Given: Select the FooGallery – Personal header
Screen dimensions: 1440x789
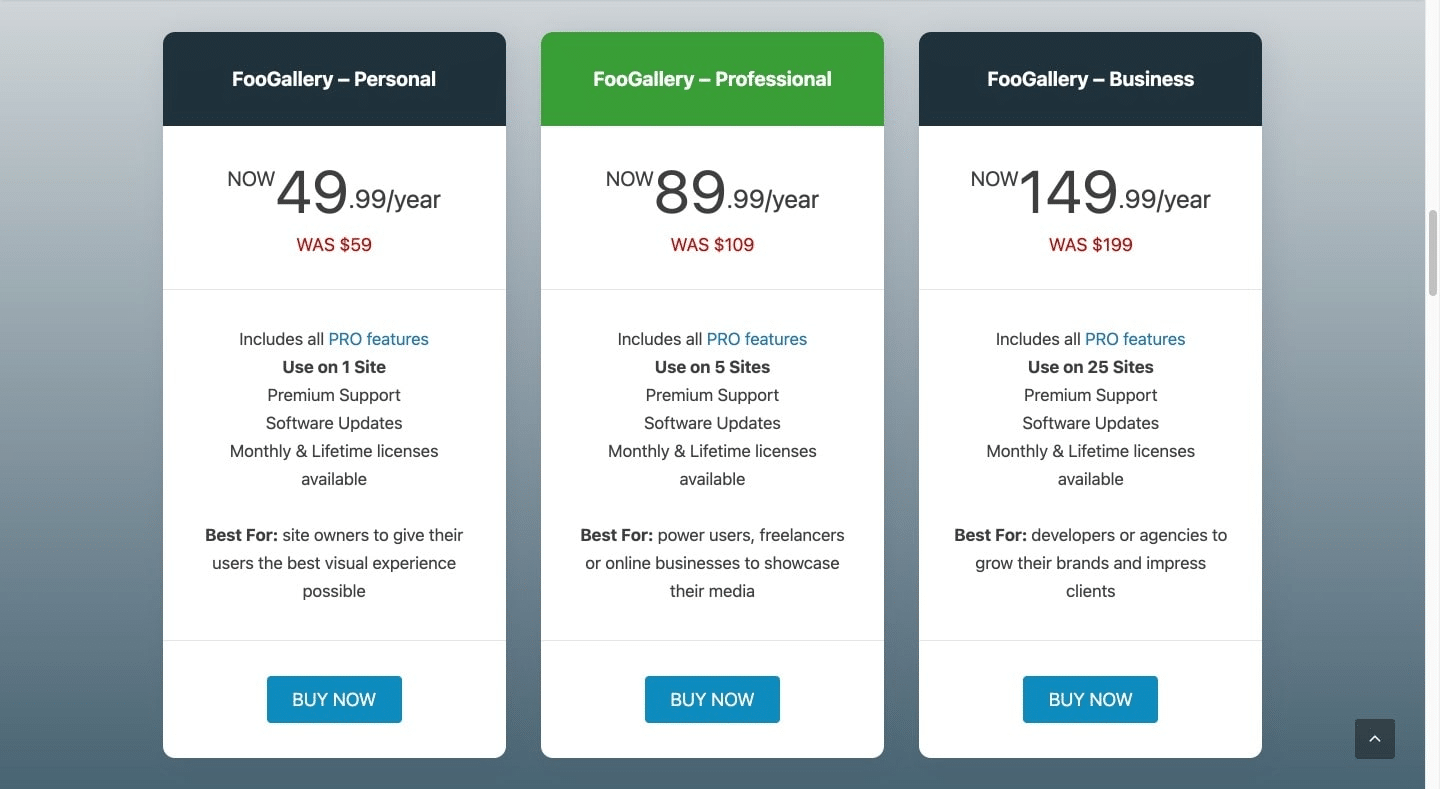Looking at the screenshot, I should [x=334, y=79].
